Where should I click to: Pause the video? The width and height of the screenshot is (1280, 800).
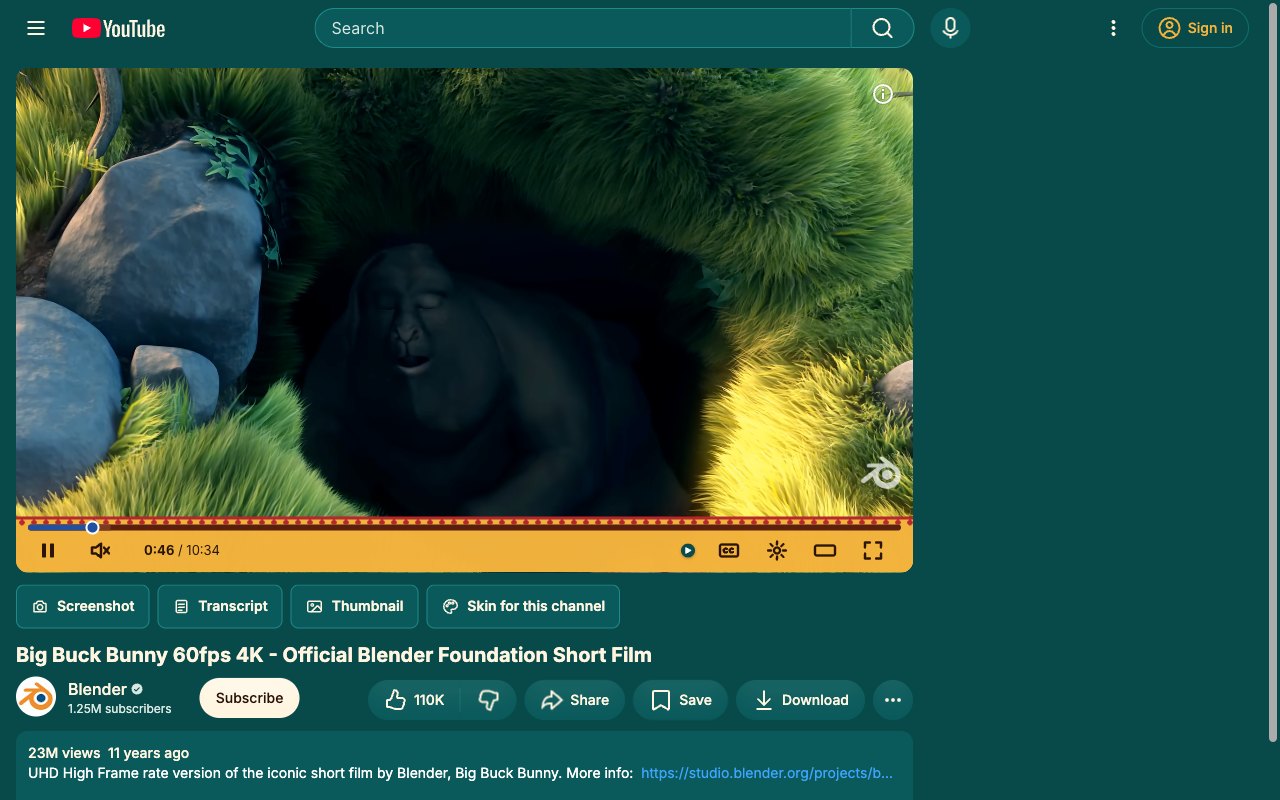click(x=48, y=550)
